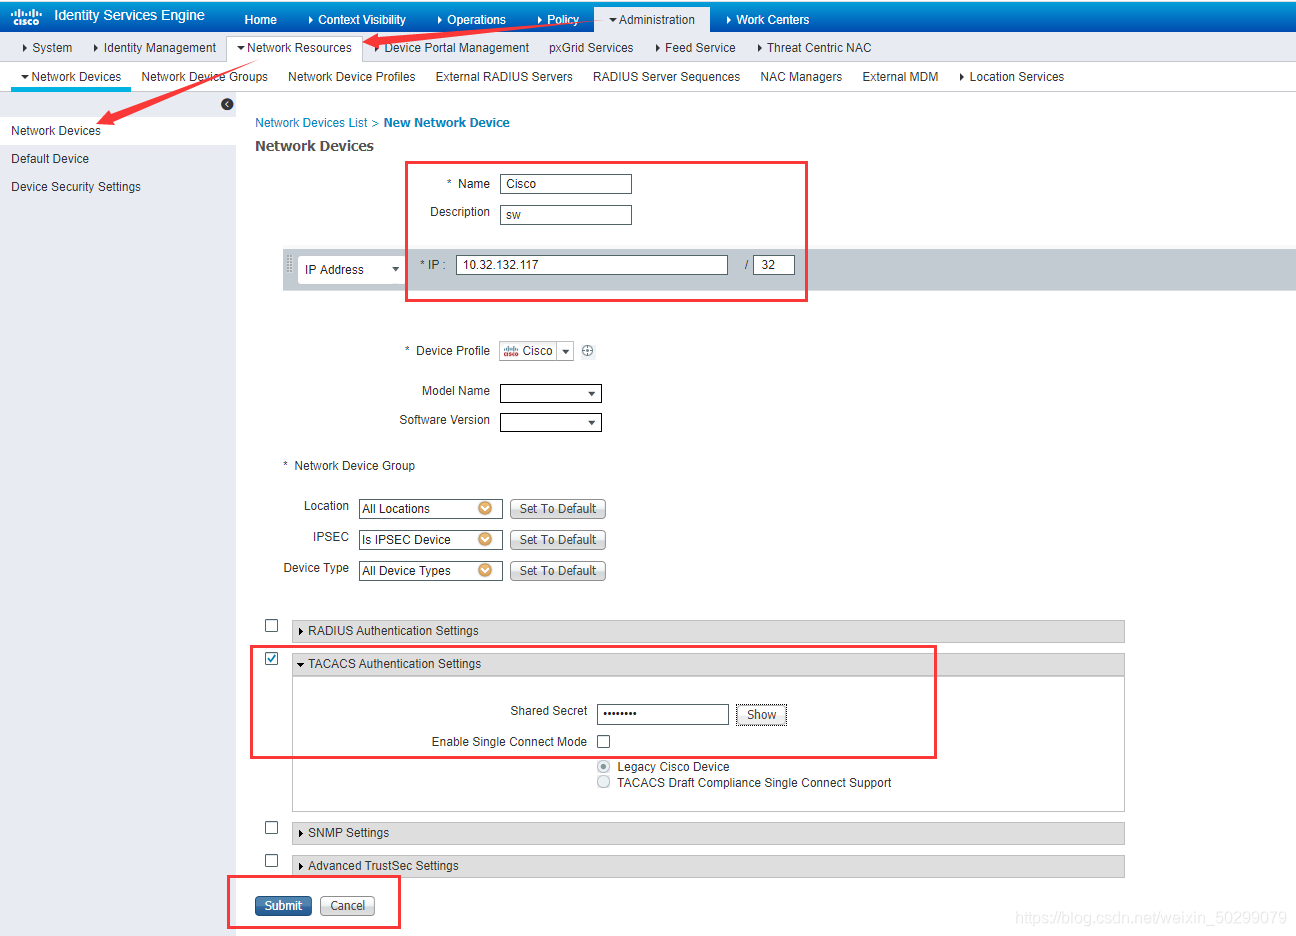Open Location group picker arrow
1296x936 pixels.
pos(485,509)
